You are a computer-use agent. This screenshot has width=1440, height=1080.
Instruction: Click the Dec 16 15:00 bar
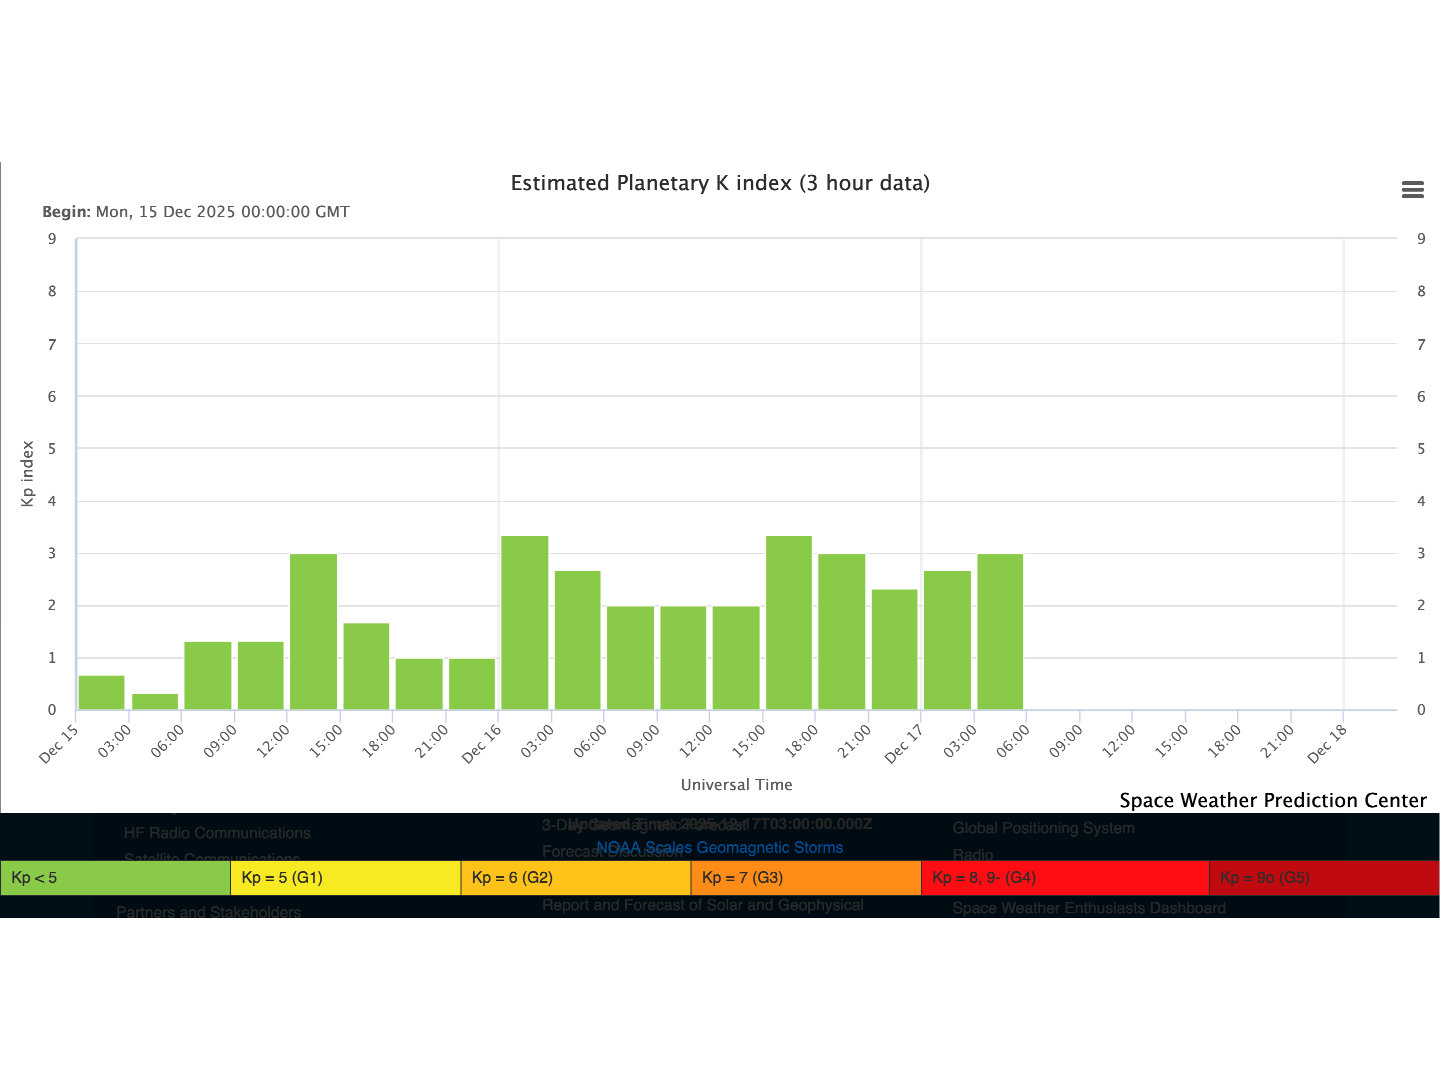[x=789, y=623]
